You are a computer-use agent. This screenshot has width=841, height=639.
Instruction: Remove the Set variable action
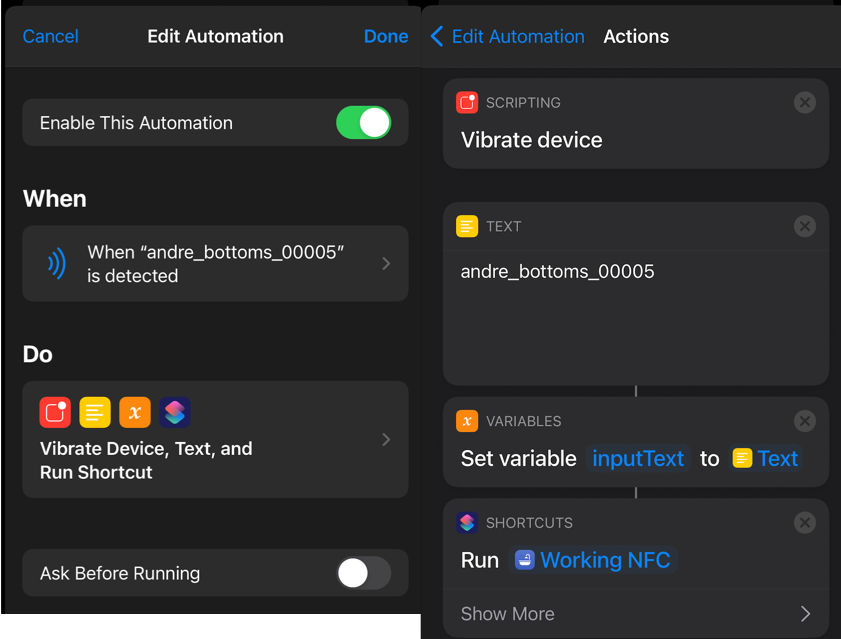point(804,422)
